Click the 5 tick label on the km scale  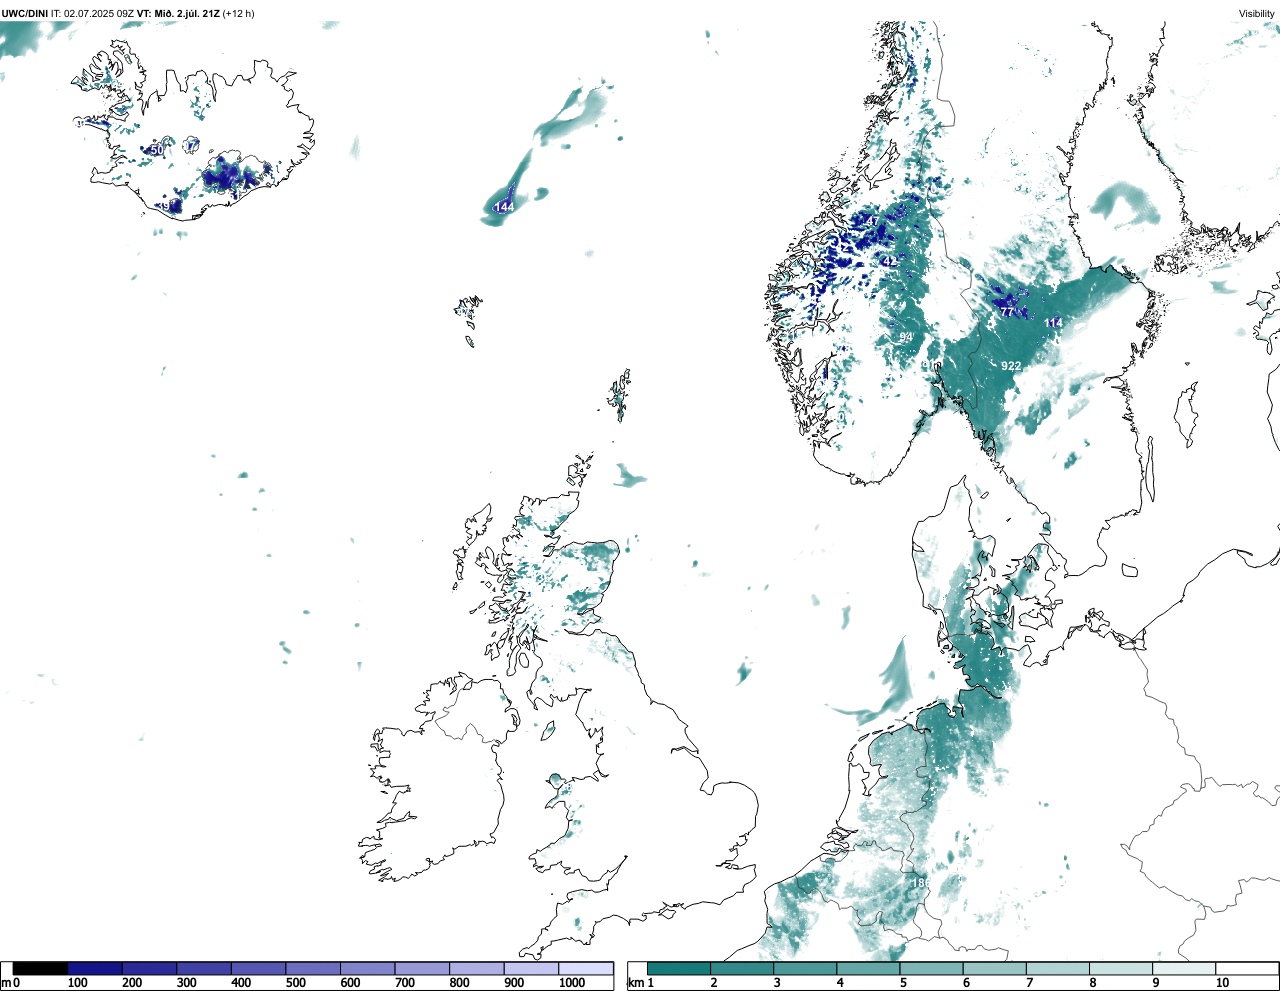(x=902, y=983)
